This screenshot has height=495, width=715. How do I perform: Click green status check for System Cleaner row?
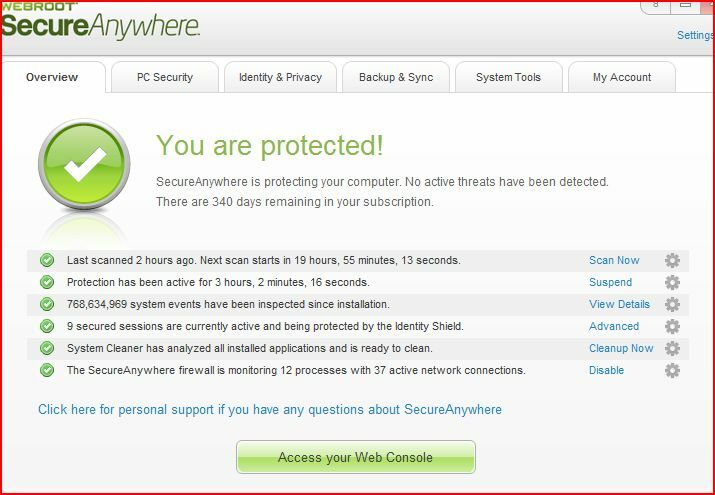(x=47, y=348)
